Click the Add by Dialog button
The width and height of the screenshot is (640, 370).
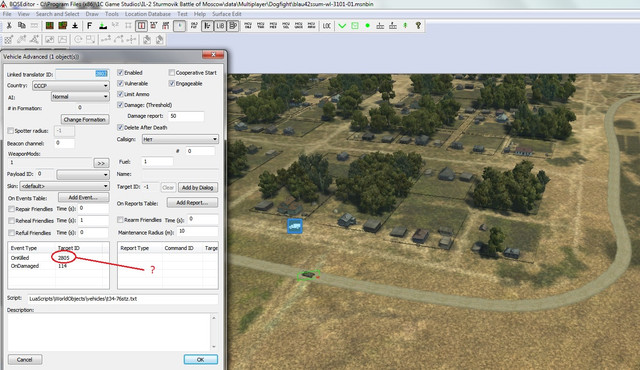point(198,188)
